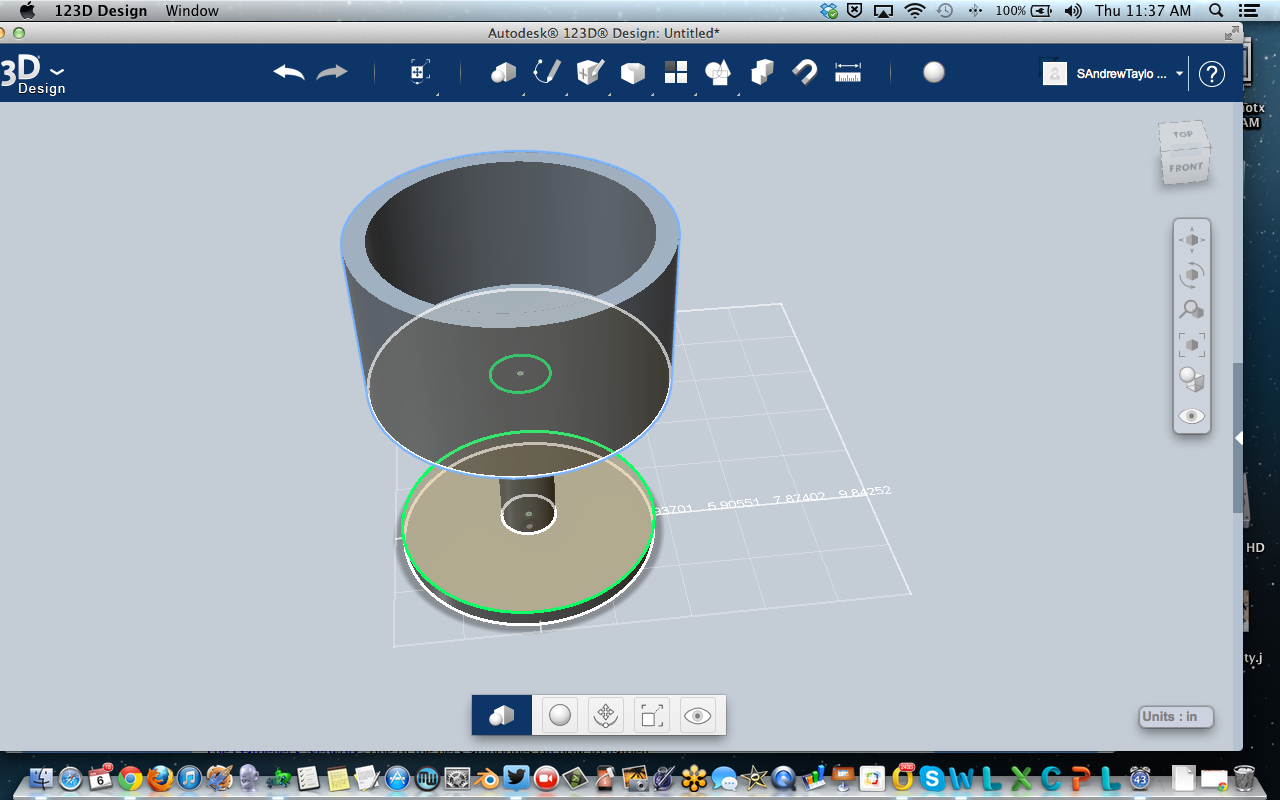This screenshot has height=800, width=1280.
Task: Select the Primitives shapes tool
Action: click(x=503, y=72)
